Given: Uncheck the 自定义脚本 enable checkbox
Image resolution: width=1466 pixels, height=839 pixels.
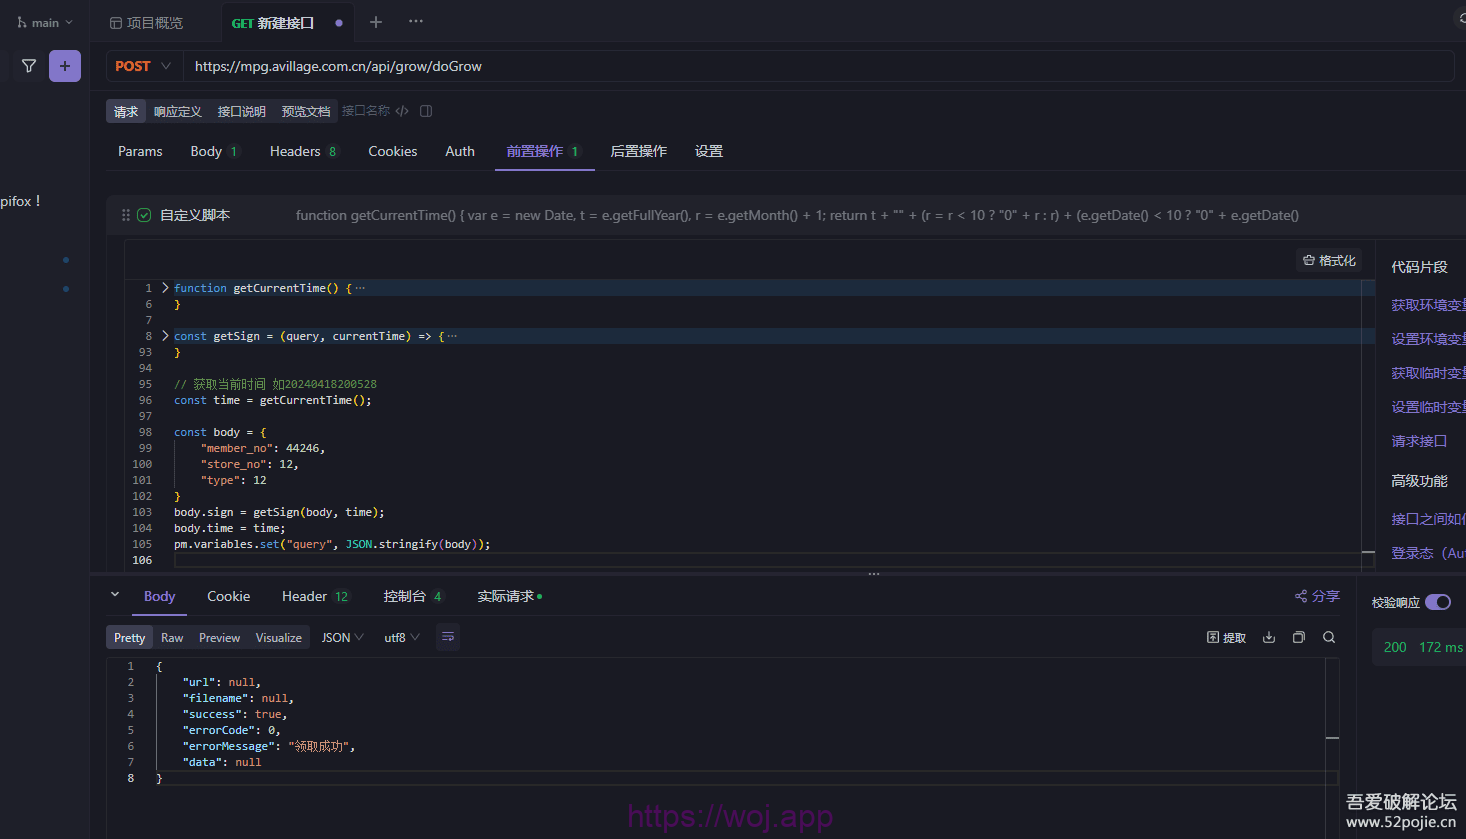Looking at the screenshot, I should 144,215.
